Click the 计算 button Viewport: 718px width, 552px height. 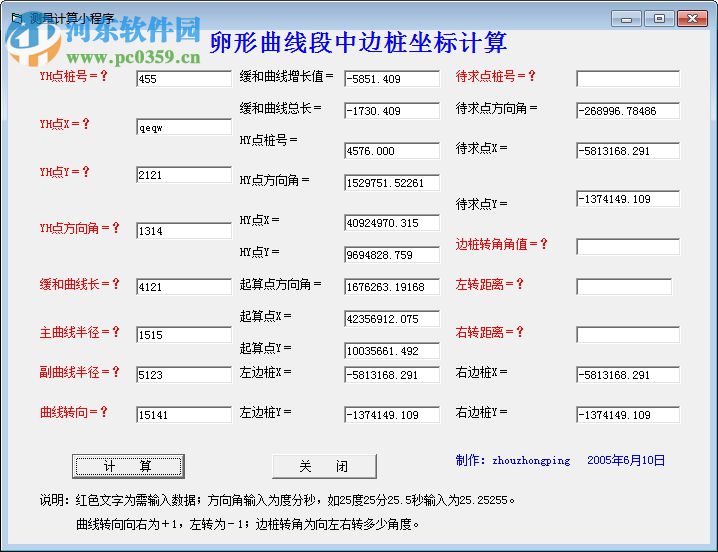click(x=128, y=466)
